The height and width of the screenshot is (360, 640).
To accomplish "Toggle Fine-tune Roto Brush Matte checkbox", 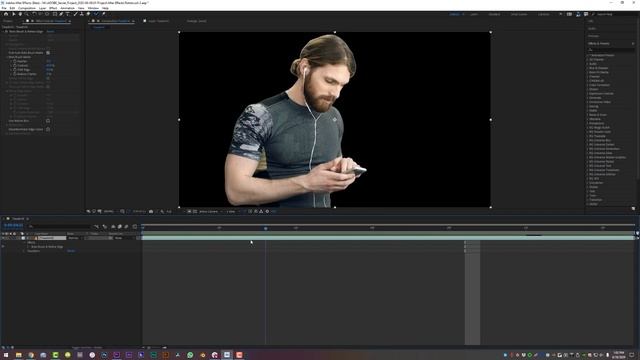I will [48, 53].
